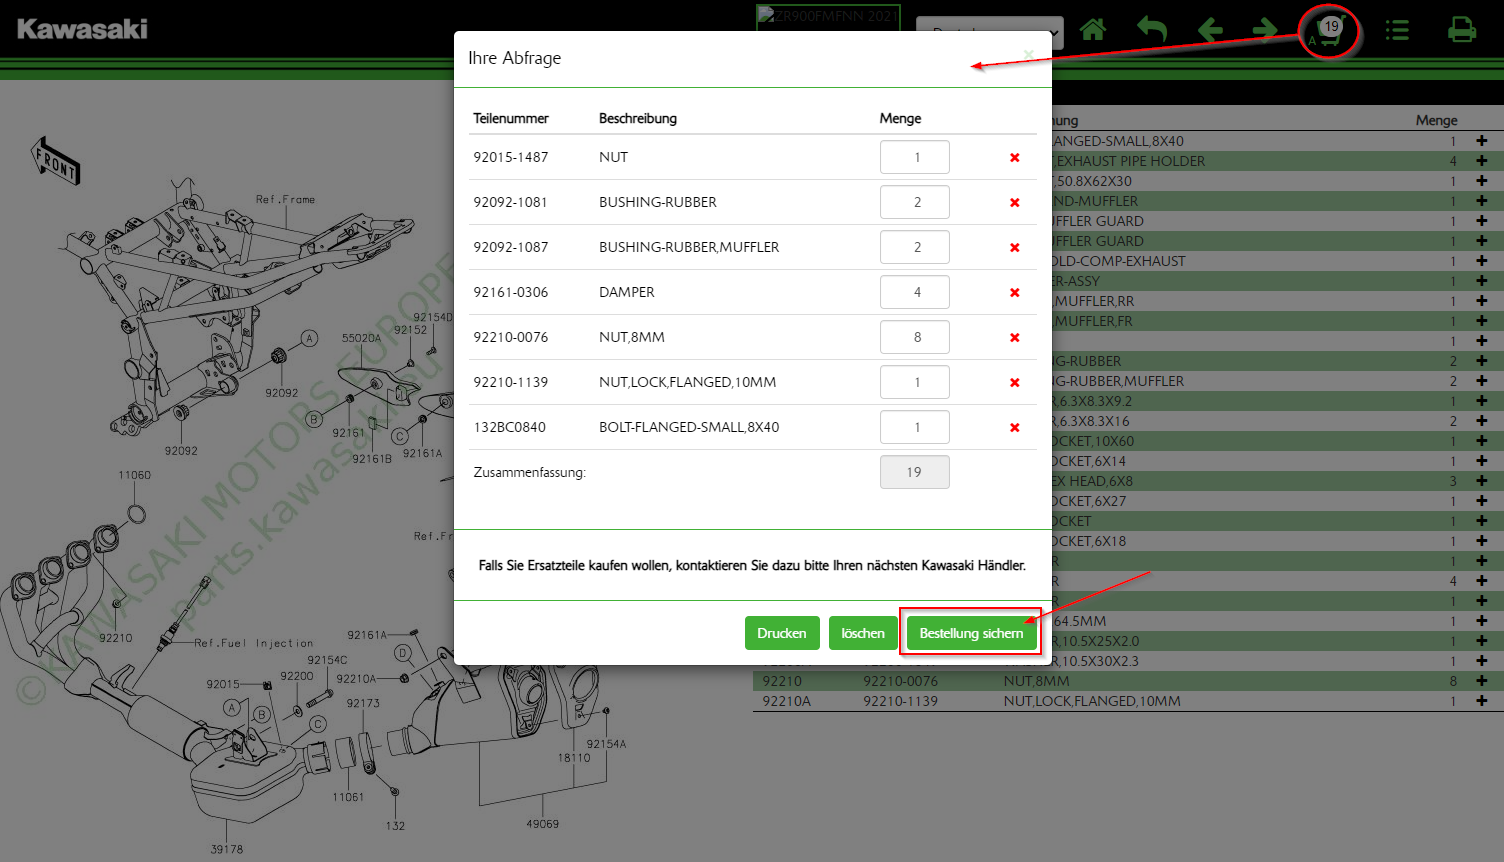
Task: Delete the BUSHING-RUBBER 92092-1081 row
Action: coord(1014,202)
